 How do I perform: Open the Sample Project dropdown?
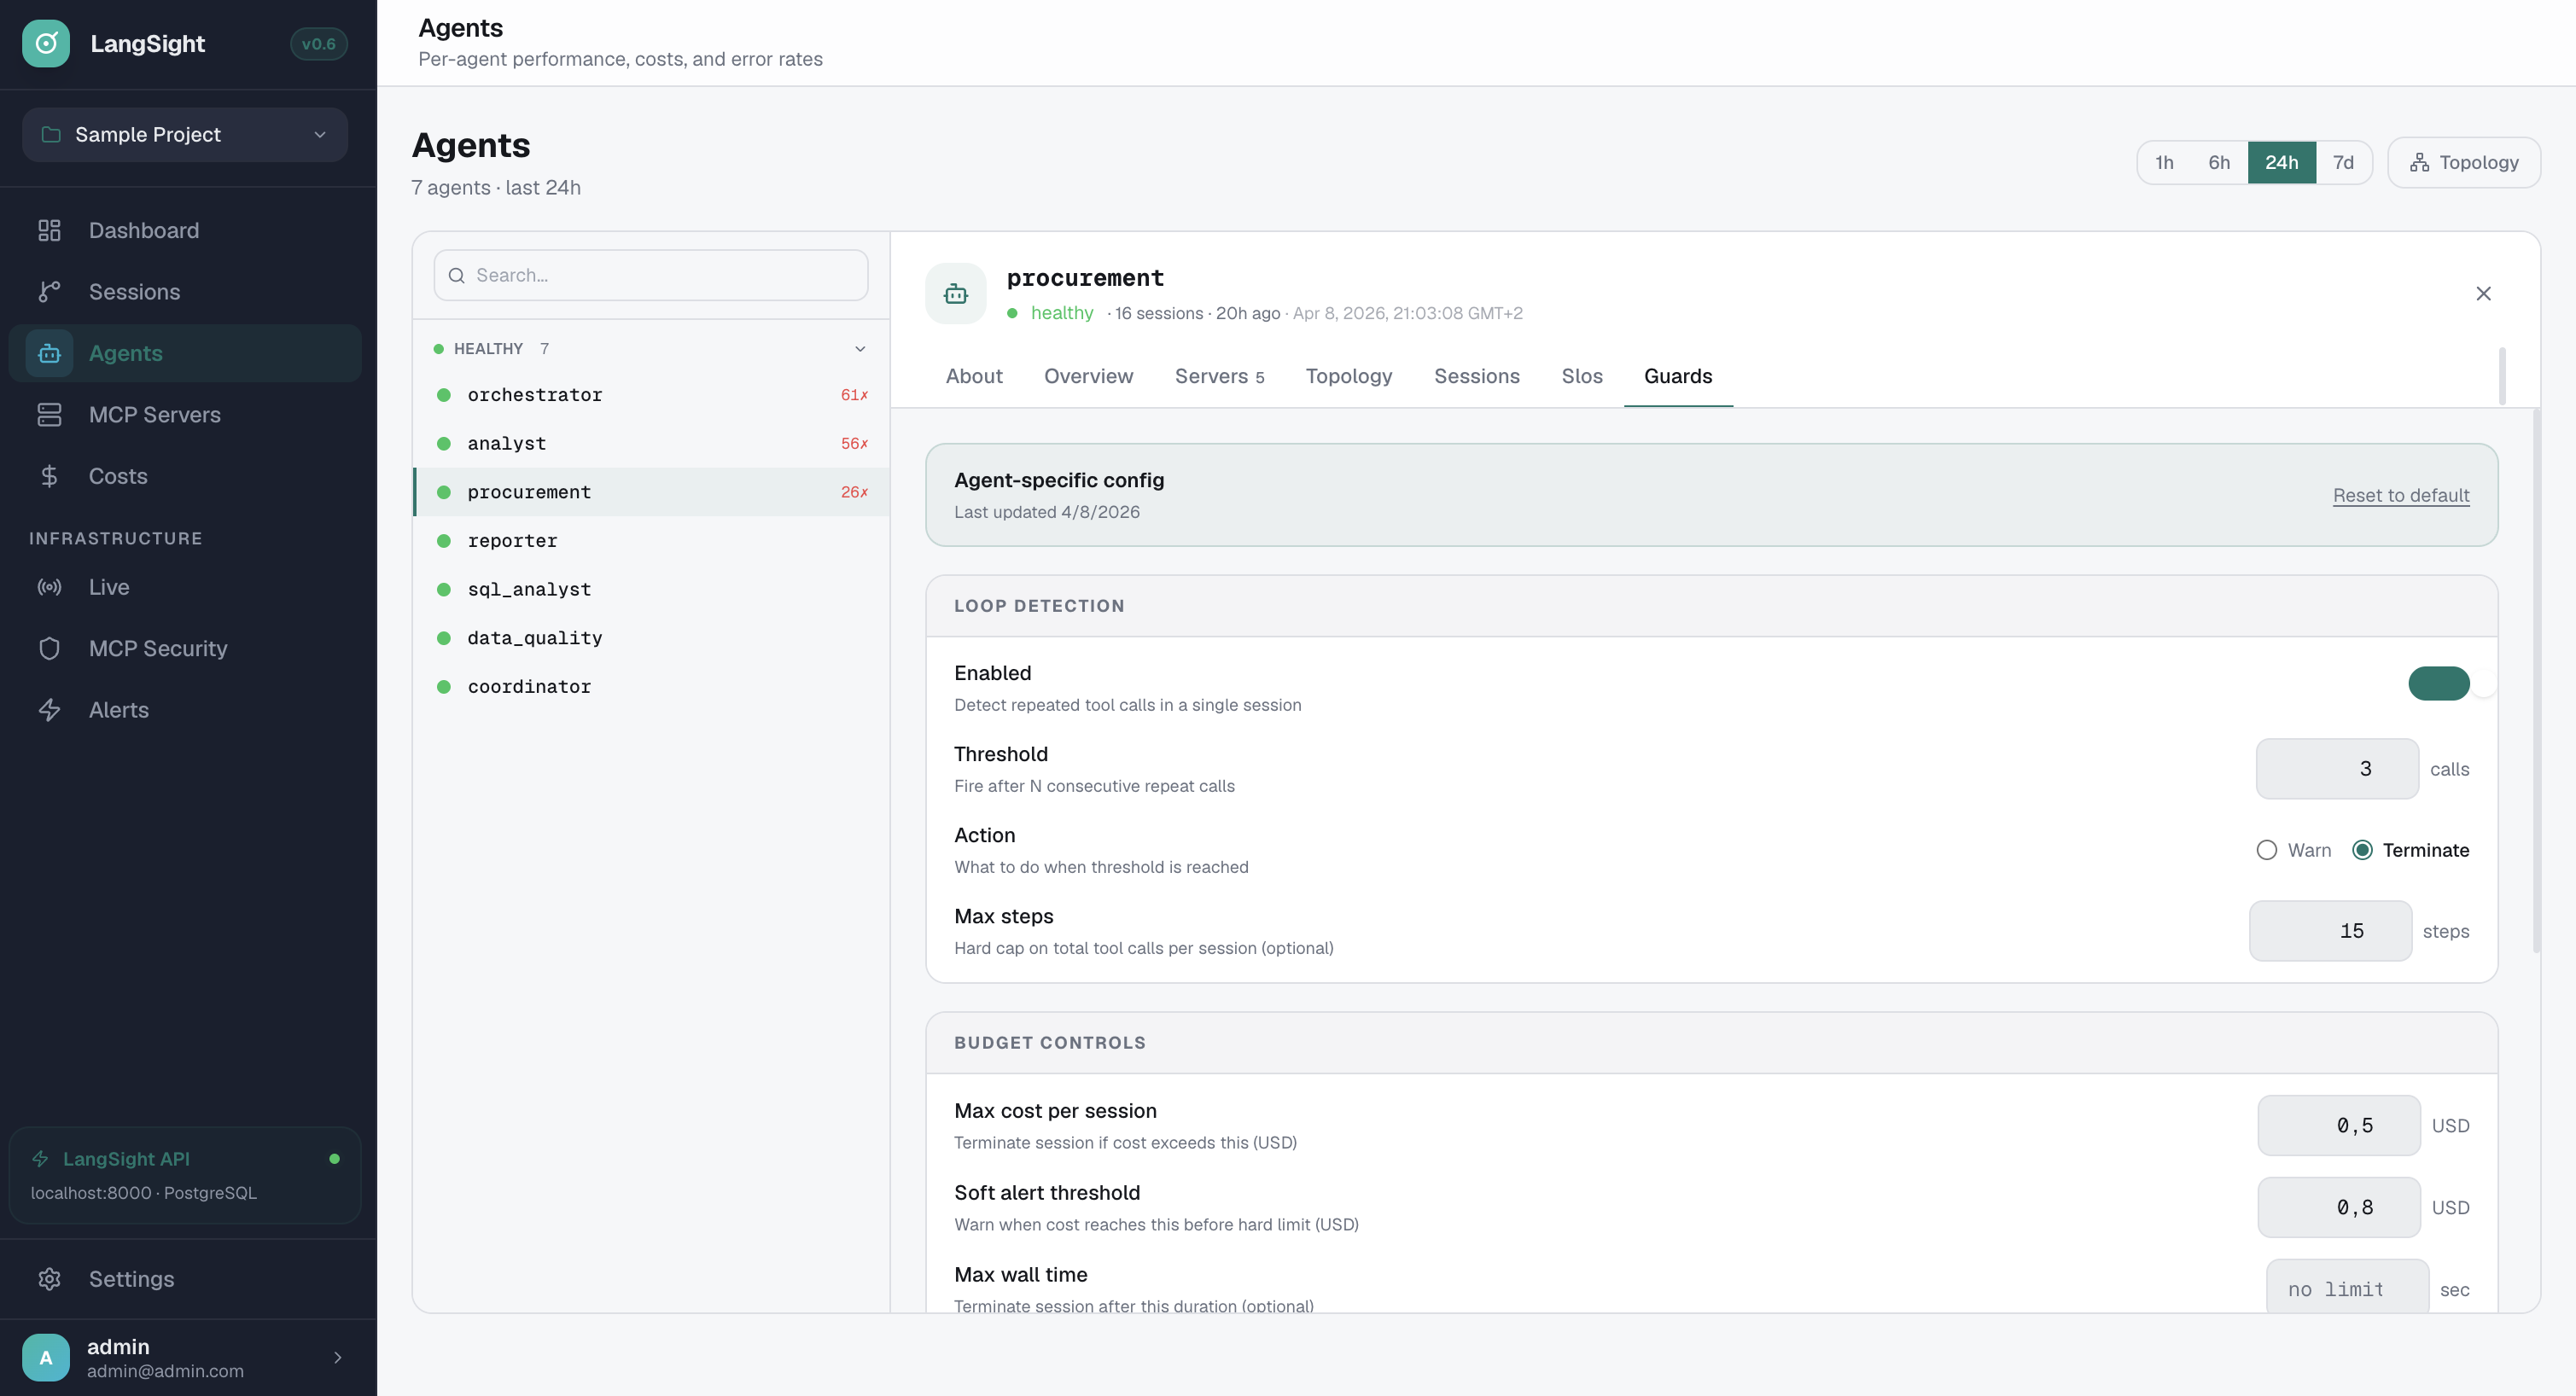(185, 134)
